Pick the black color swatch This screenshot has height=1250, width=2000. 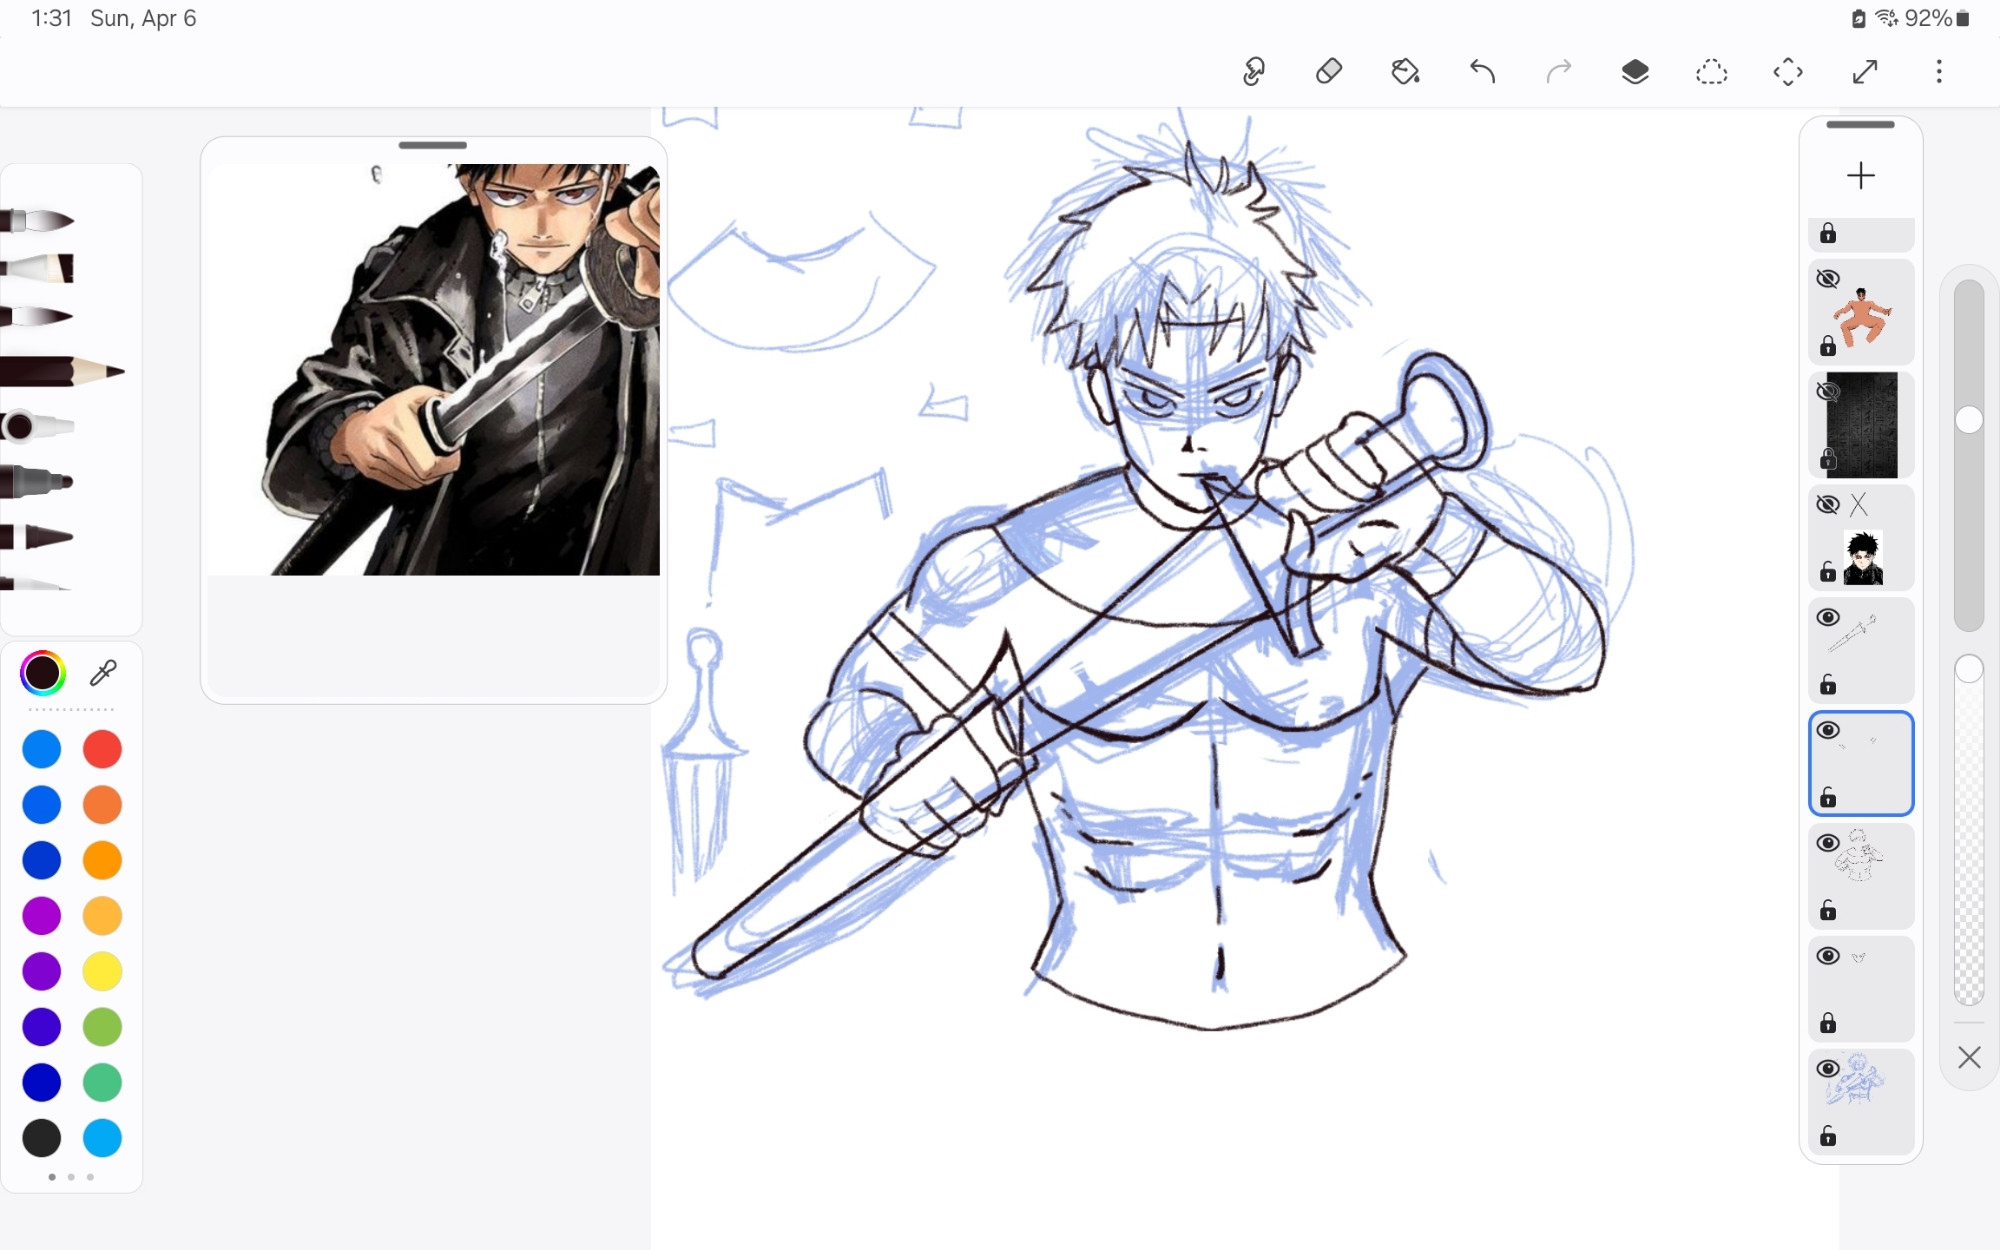click(x=42, y=1138)
